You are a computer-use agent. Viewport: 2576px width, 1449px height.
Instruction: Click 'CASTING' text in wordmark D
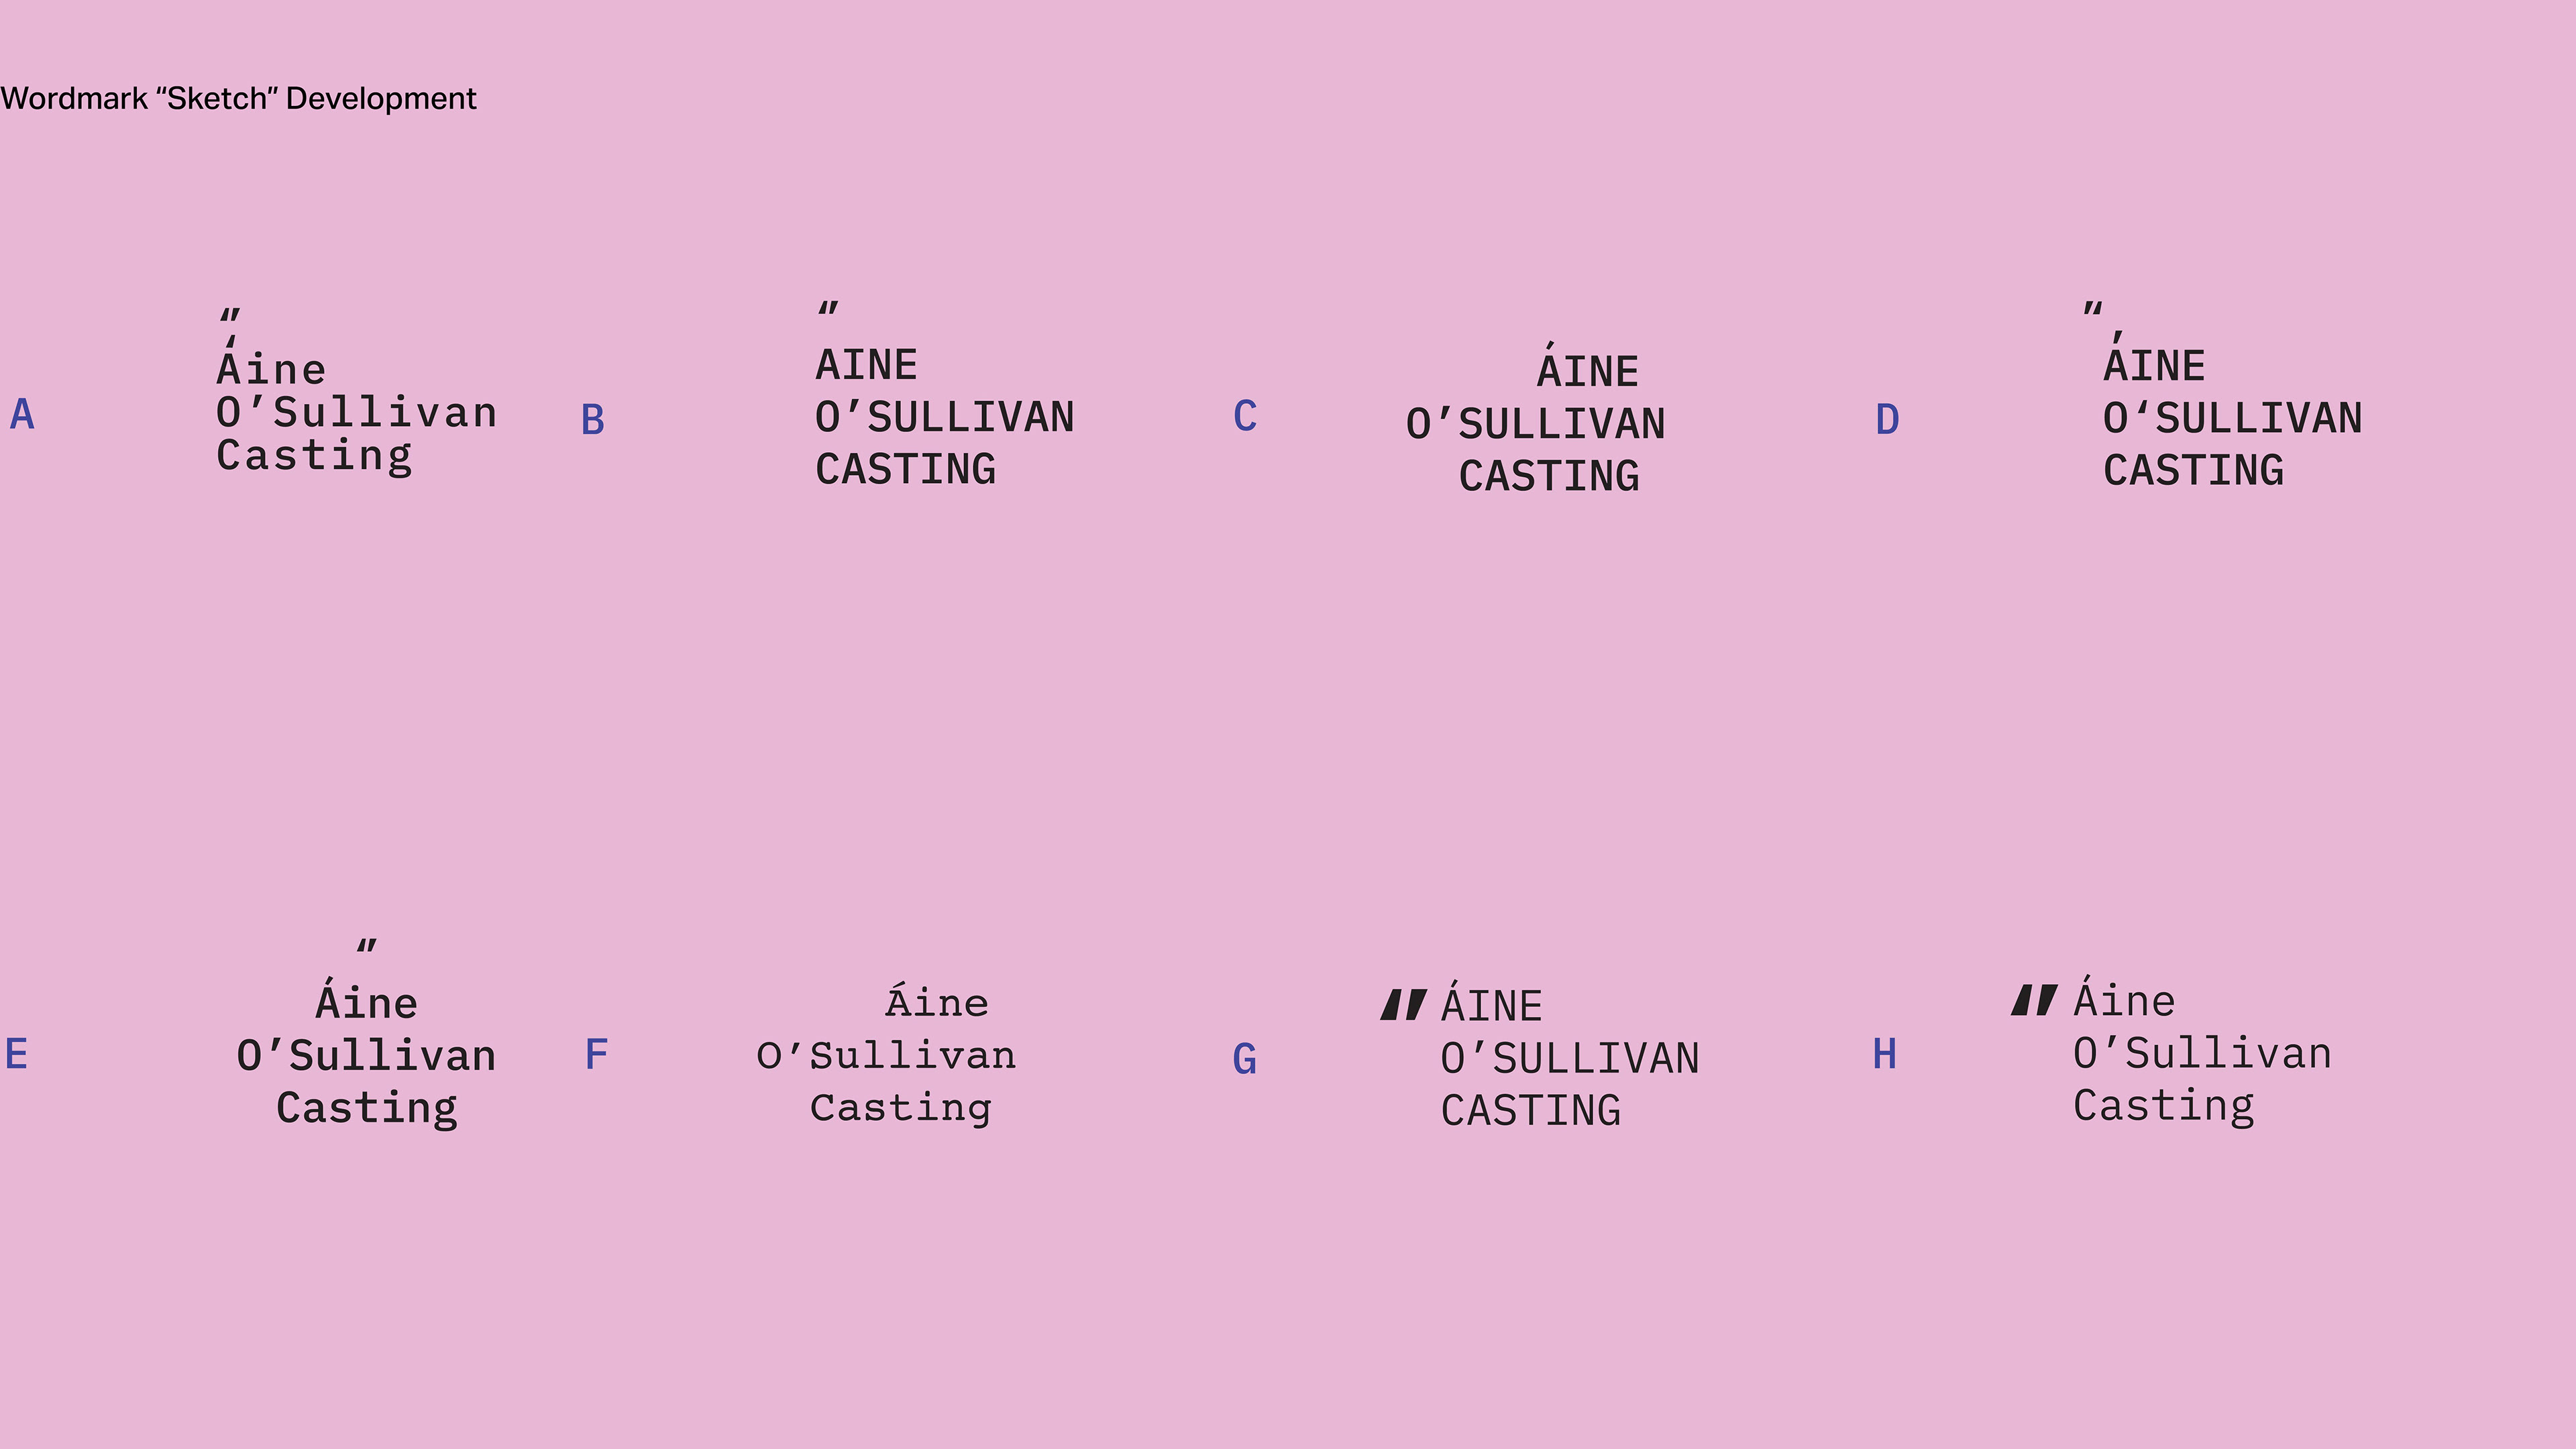click(x=2193, y=470)
